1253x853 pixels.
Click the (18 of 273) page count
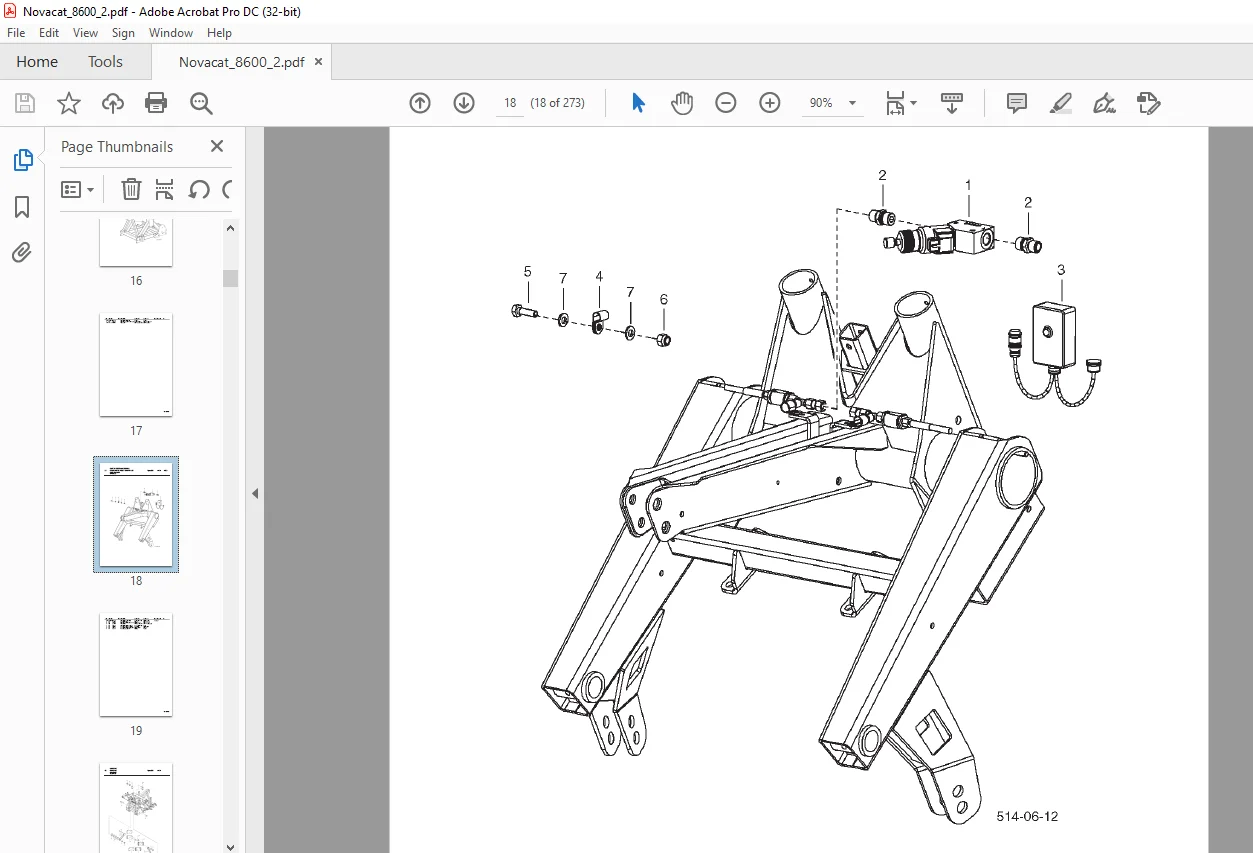pos(557,103)
